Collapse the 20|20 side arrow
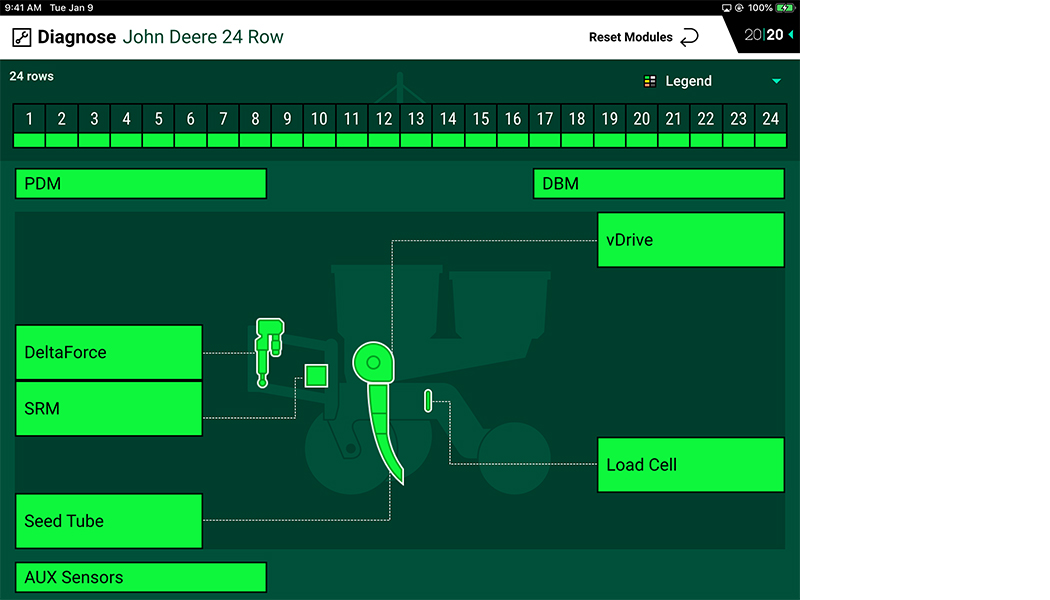This screenshot has height=600, width=1050. coord(791,35)
